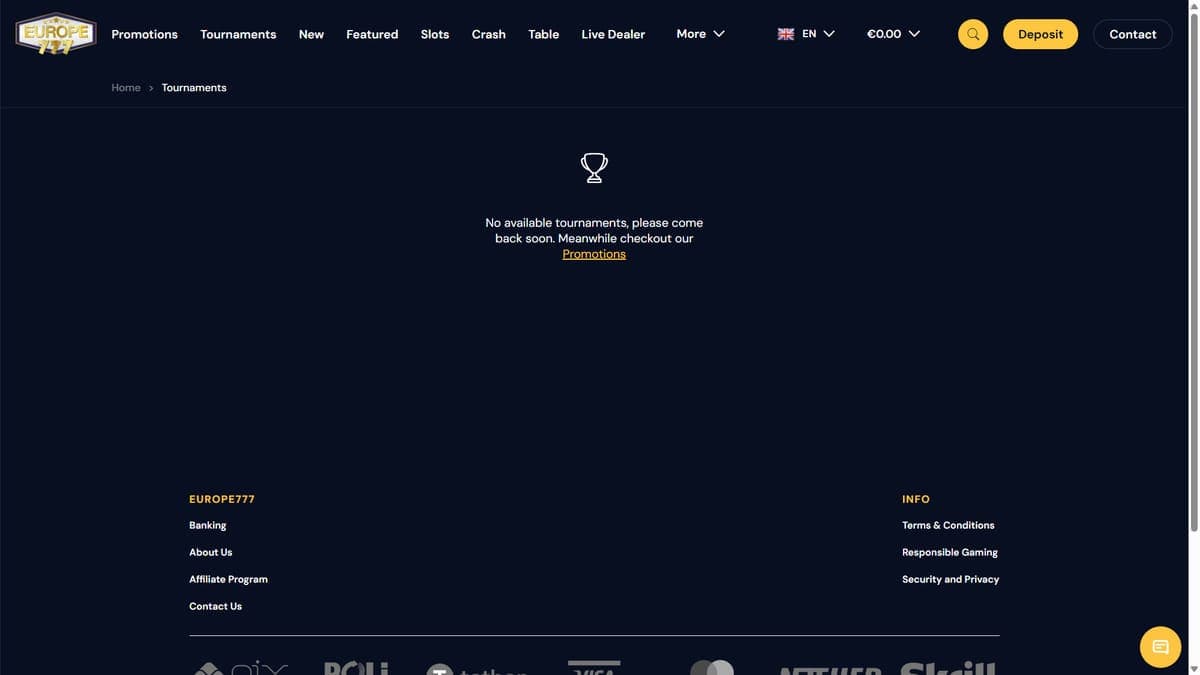Select the Table games menu item
The height and width of the screenshot is (675, 1200).
544,34
